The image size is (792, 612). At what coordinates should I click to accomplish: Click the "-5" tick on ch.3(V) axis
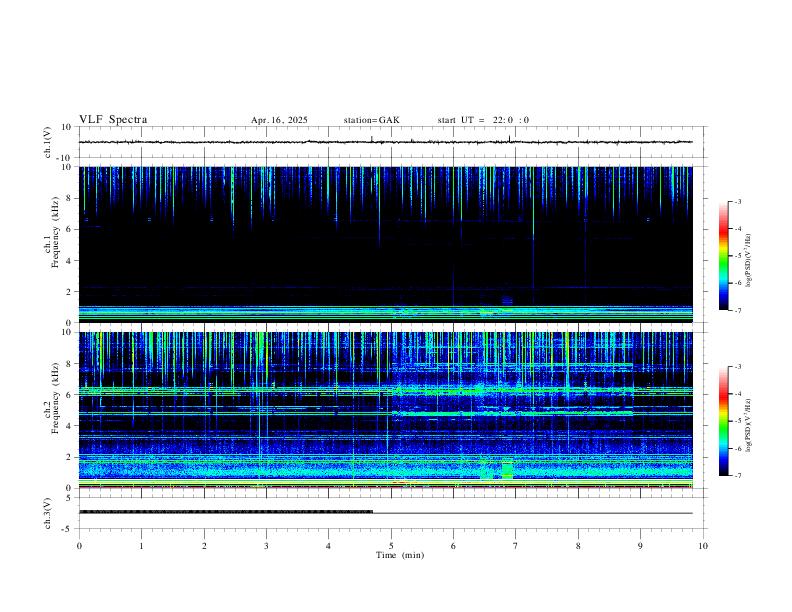[68, 529]
